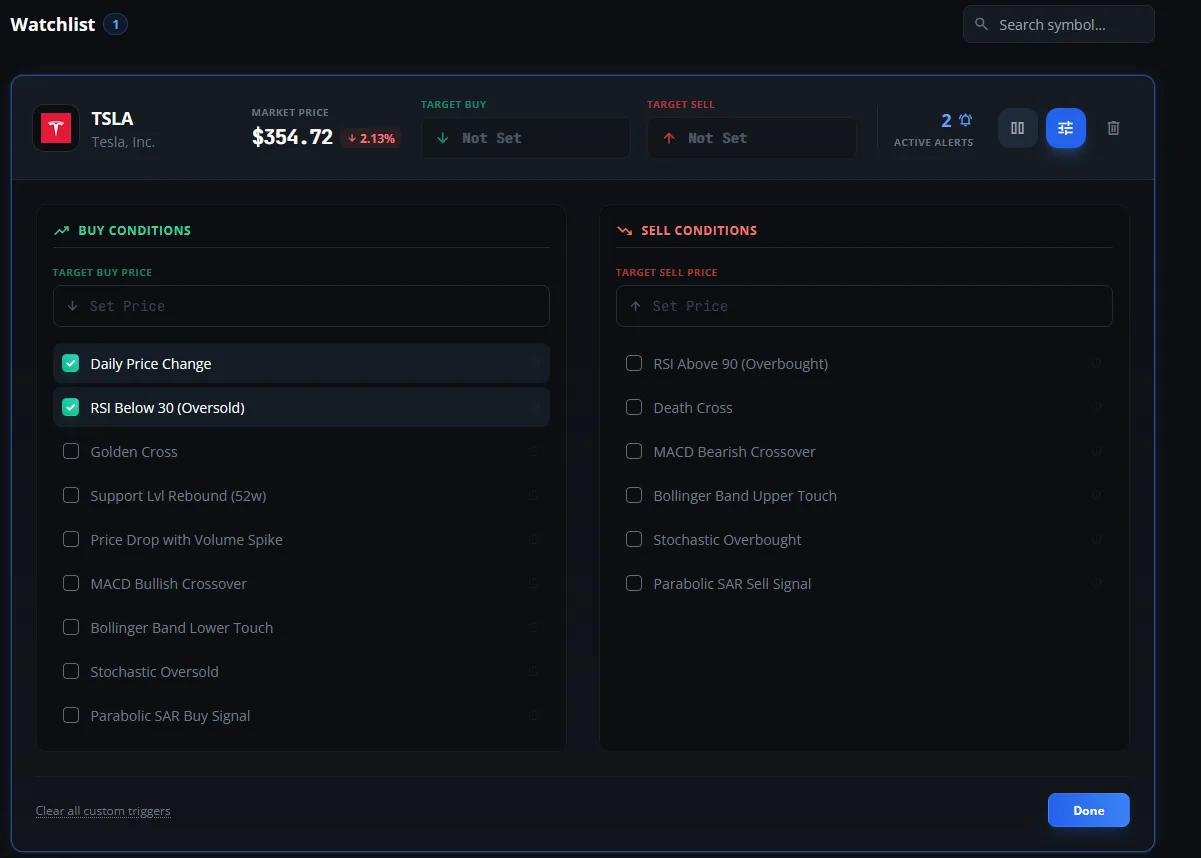Viewport: 1201px width, 858px height.
Task: Enable Price Drop with Volume Spike
Action: click(71, 539)
